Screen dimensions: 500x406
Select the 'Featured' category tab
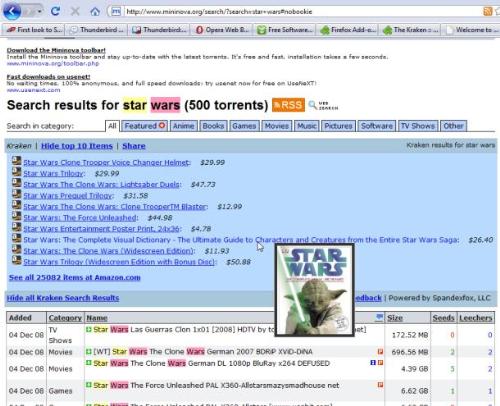(x=144, y=126)
